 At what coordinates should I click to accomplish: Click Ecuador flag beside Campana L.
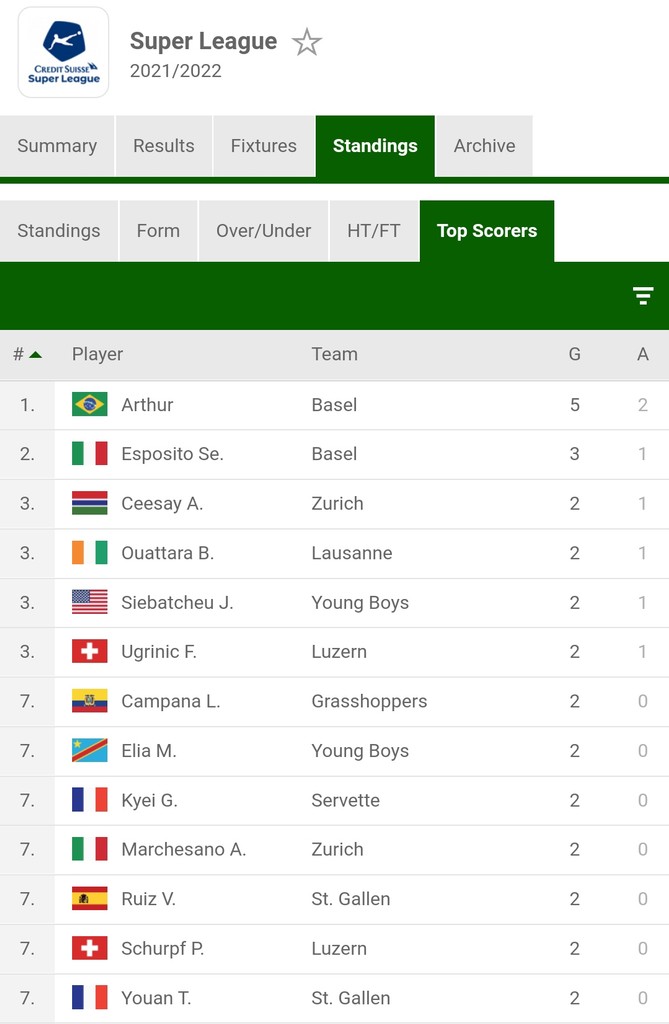coord(90,701)
